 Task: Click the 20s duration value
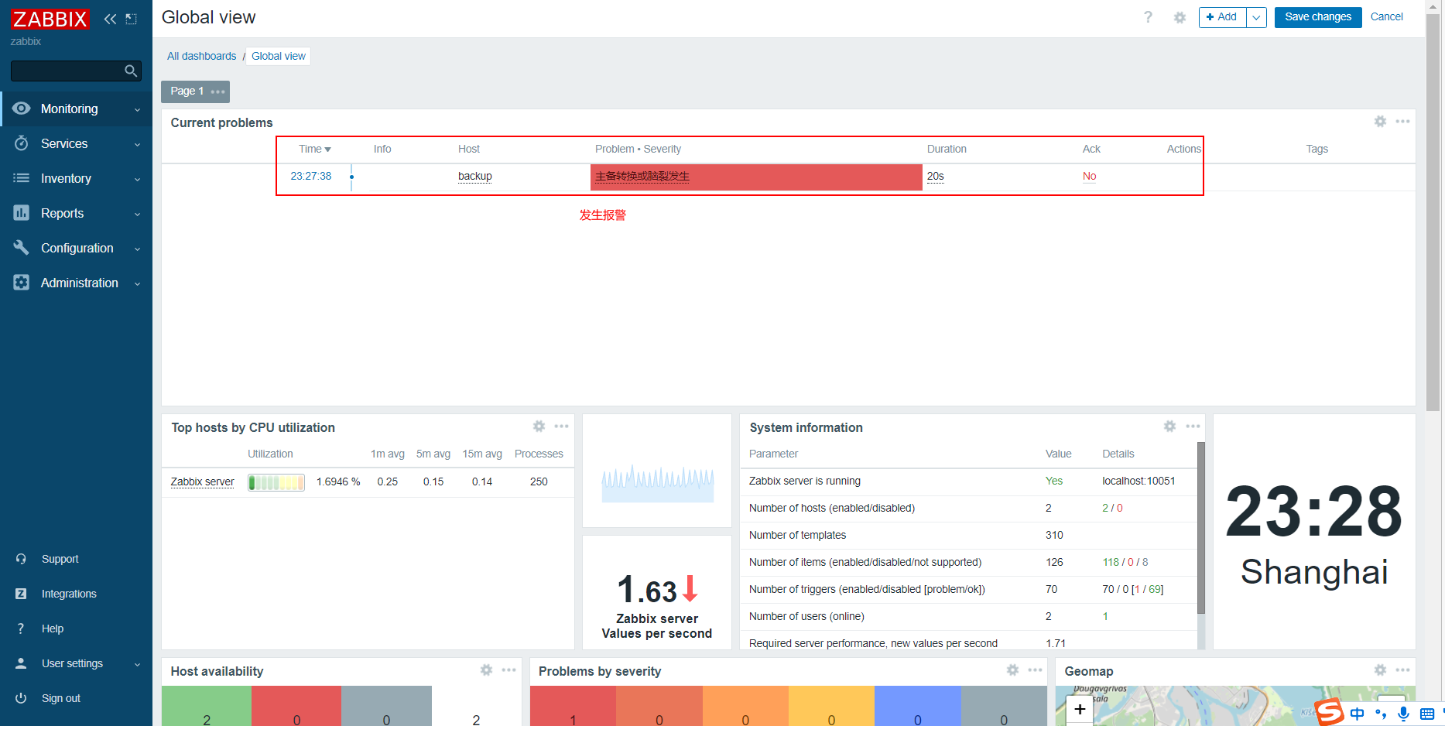[x=935, y=176]
